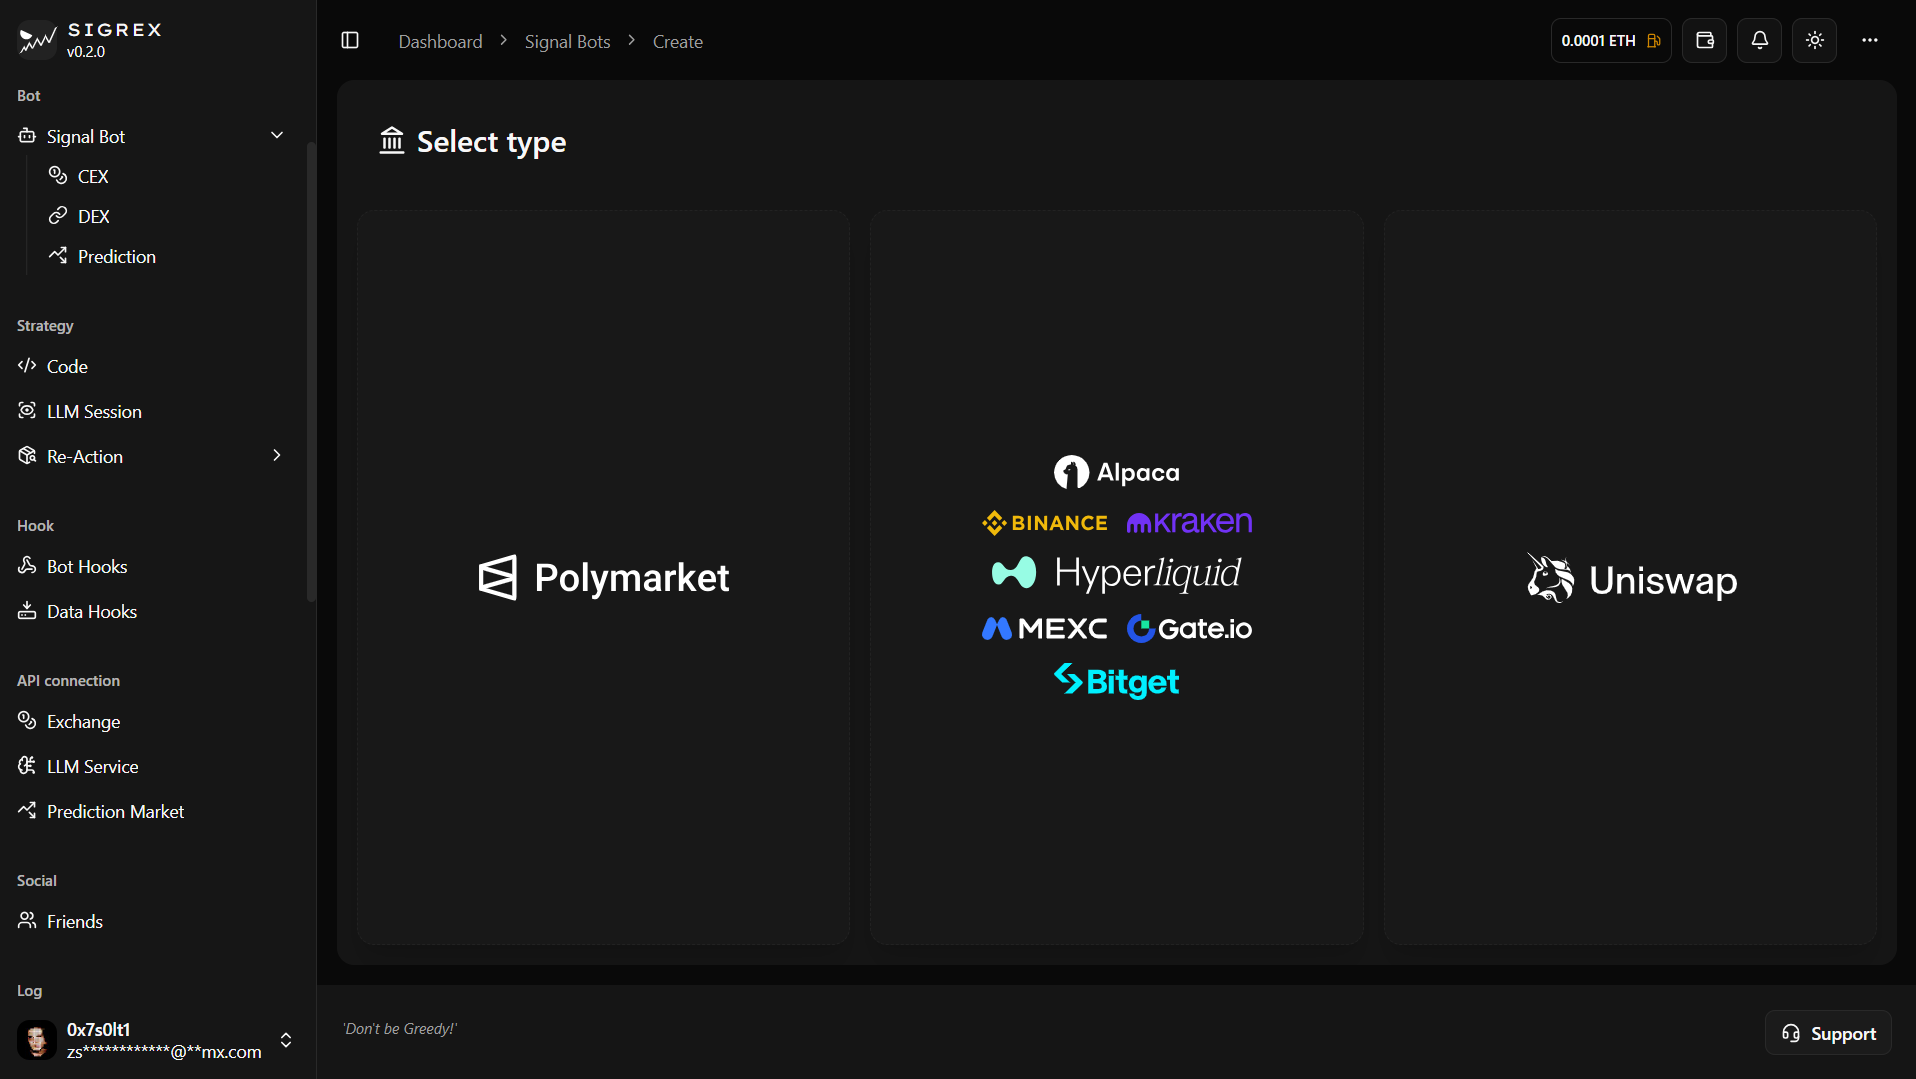Toggle the sidebar panel icon

point(350,41)
